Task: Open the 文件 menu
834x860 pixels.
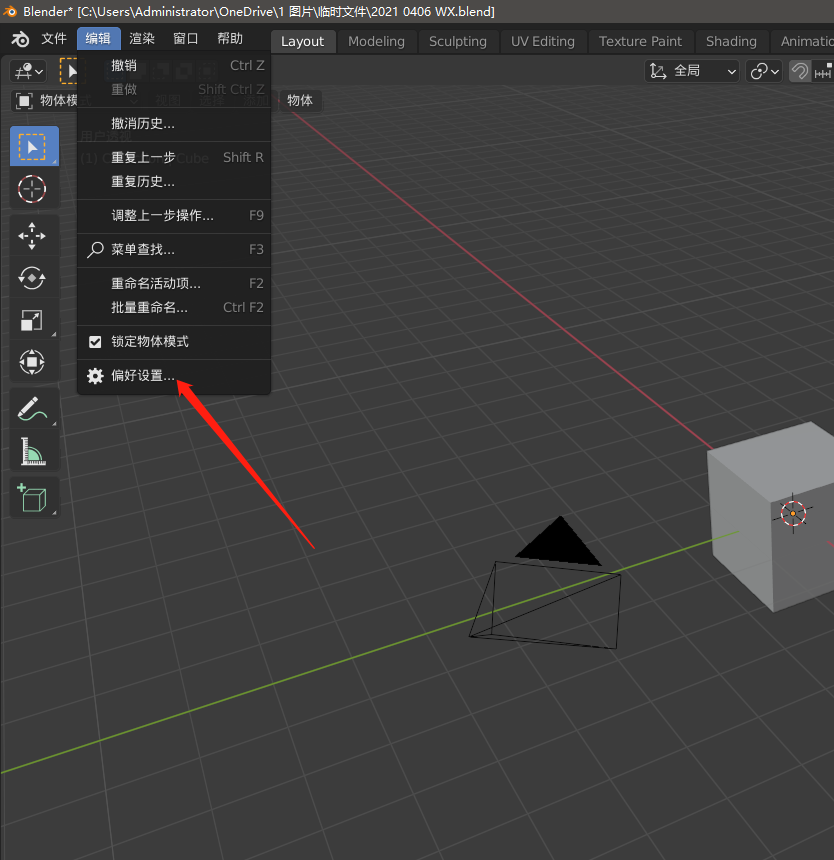Action: 54,39
